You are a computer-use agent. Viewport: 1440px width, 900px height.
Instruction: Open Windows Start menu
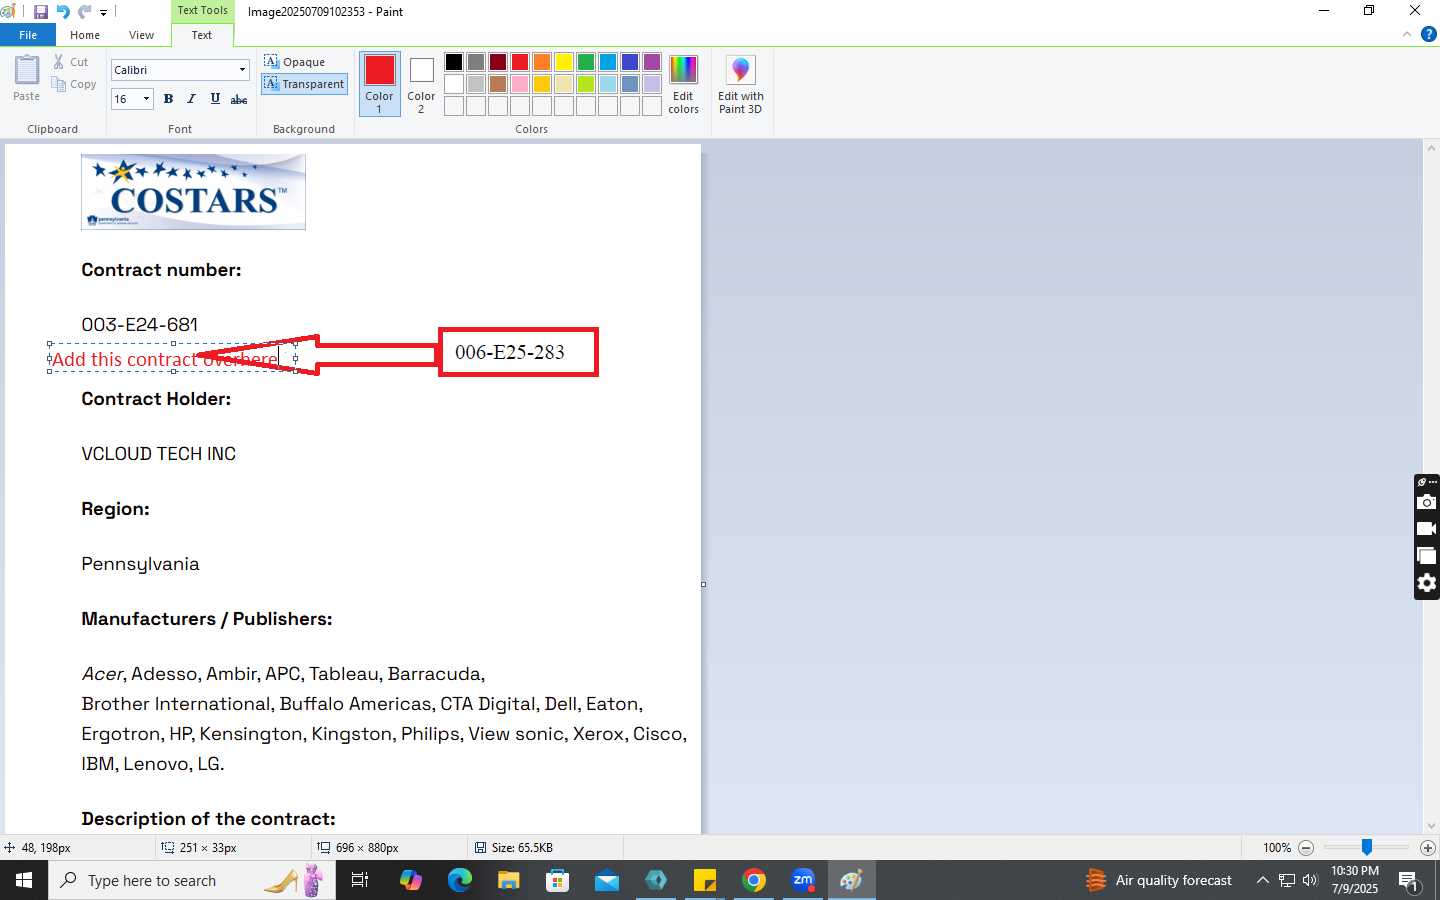24,880
